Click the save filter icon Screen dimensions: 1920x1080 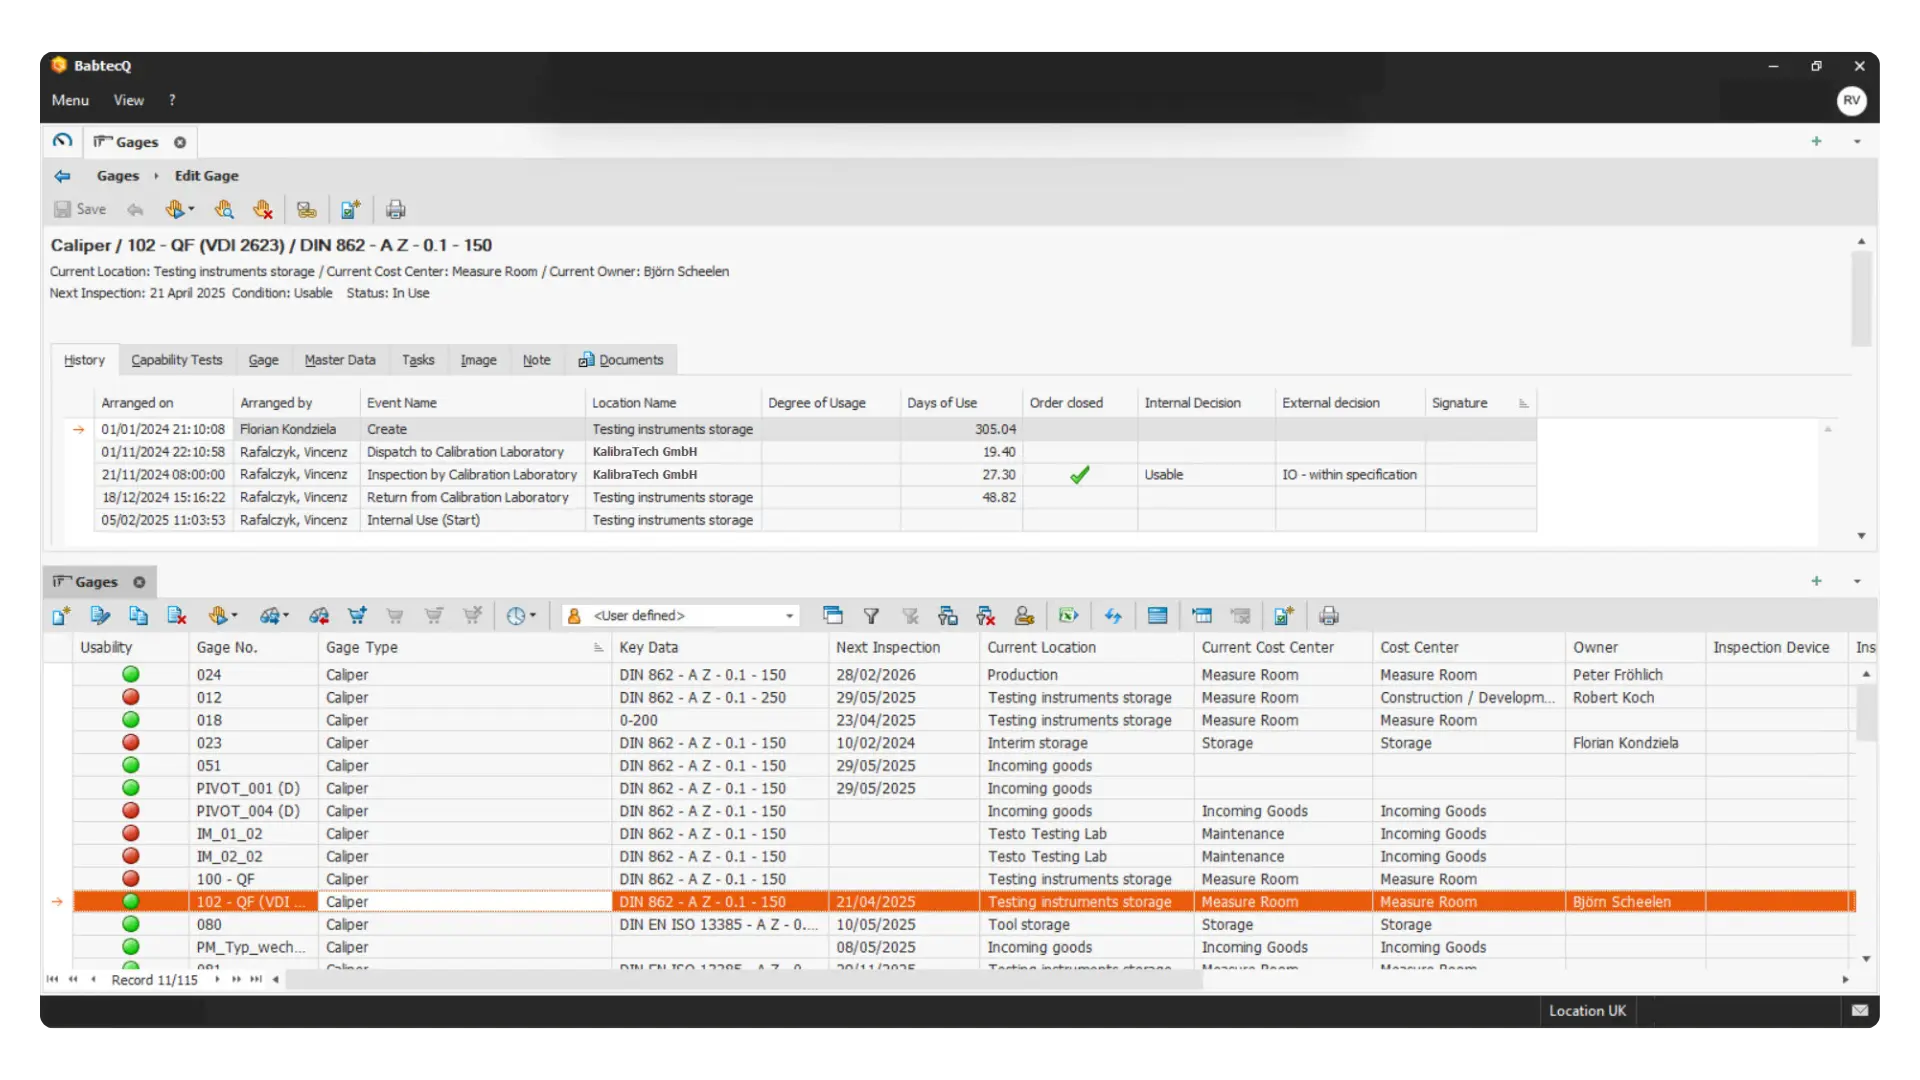point(948,616)
